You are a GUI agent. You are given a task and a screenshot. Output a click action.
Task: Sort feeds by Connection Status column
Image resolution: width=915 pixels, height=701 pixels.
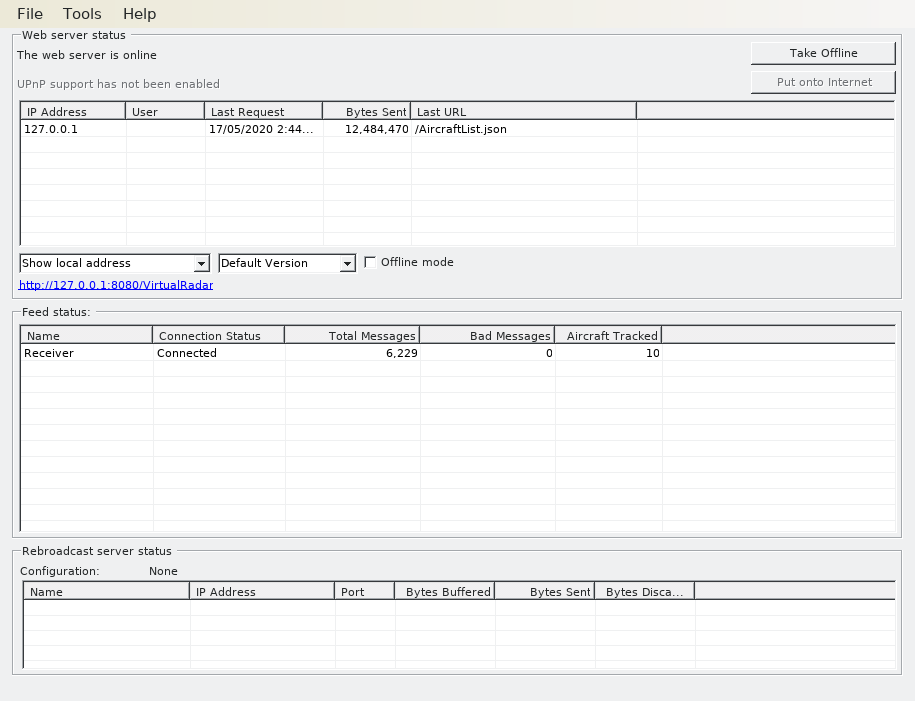(x=218, y=336)
